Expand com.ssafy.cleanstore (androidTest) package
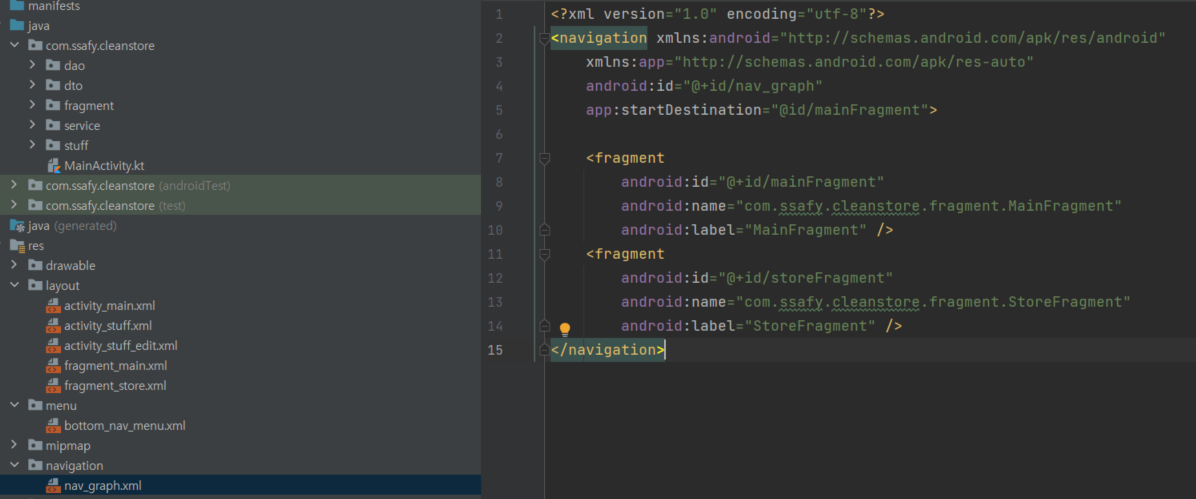The height and width of the screenshot is (499, 1196). coord(14,185)
